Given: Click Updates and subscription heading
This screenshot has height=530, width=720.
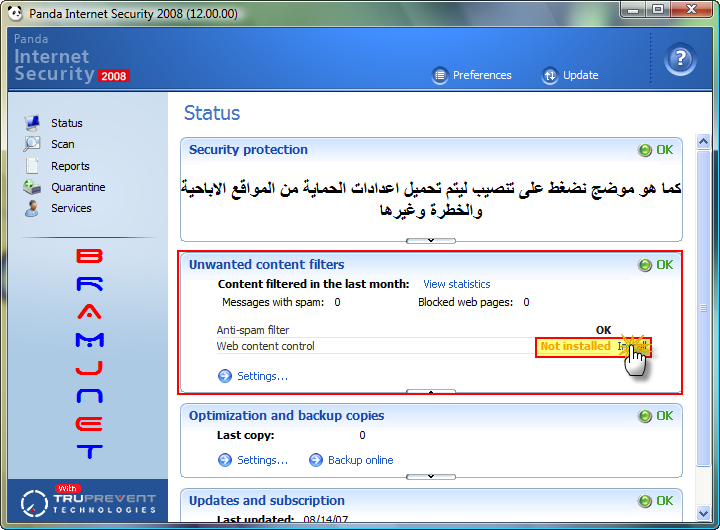Looking at the screenshot, I should 267,501.
